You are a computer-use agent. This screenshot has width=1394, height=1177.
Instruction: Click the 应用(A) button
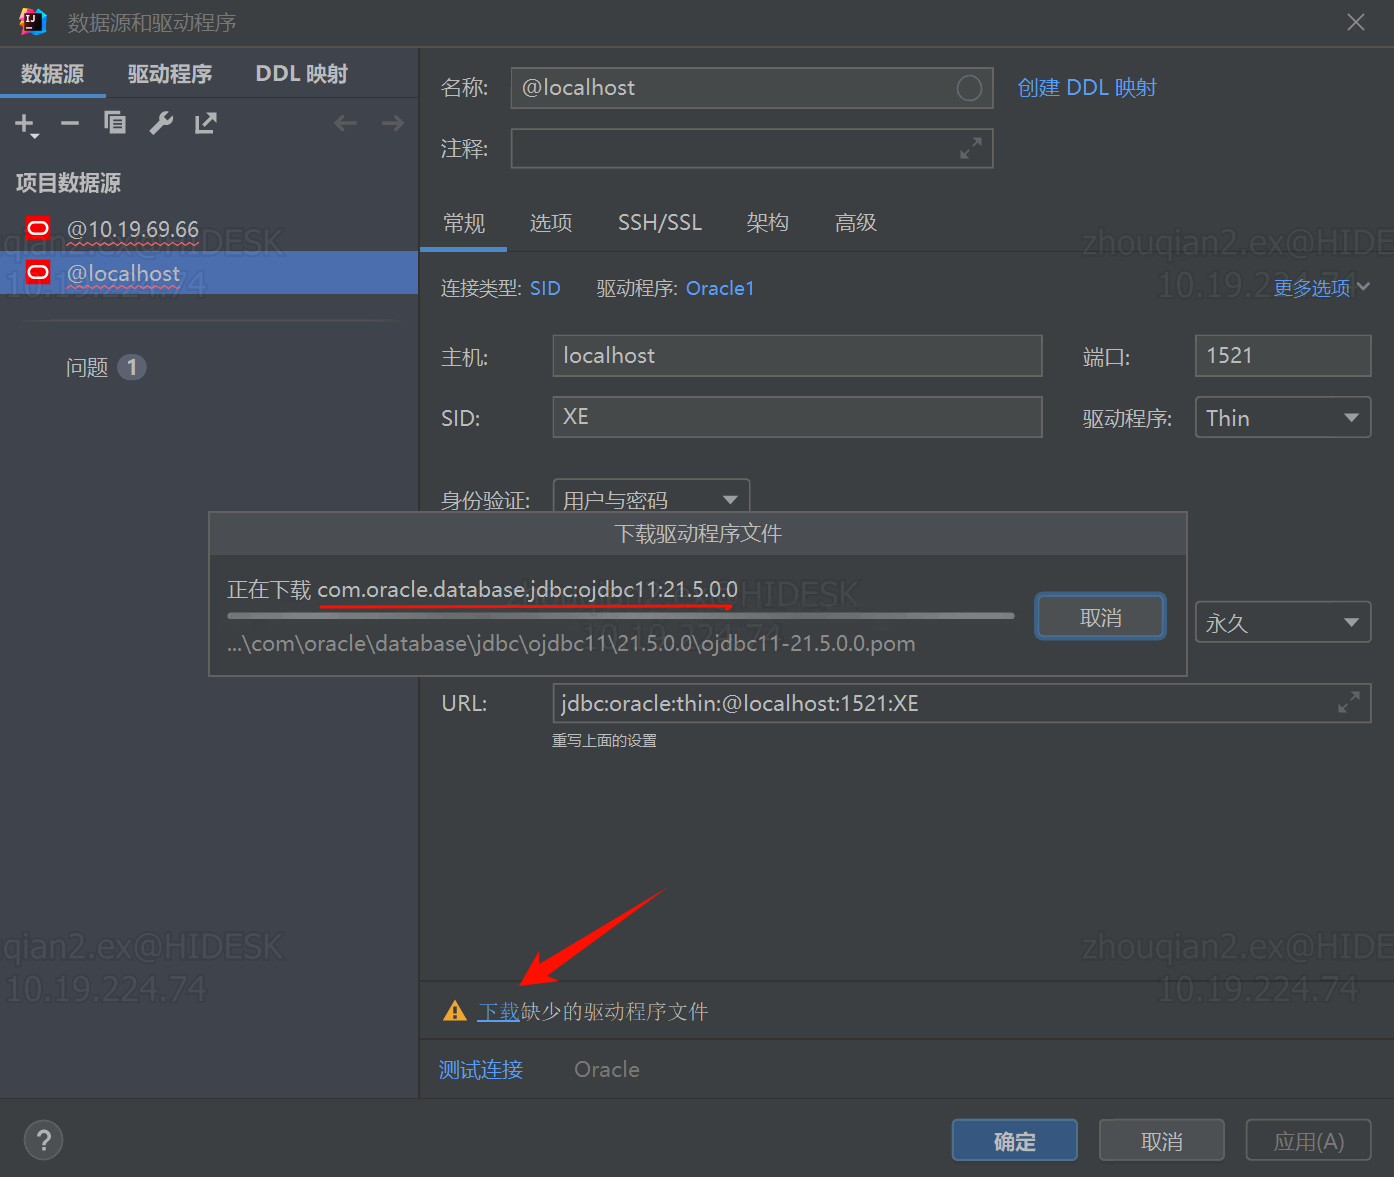point(1308,1140)
